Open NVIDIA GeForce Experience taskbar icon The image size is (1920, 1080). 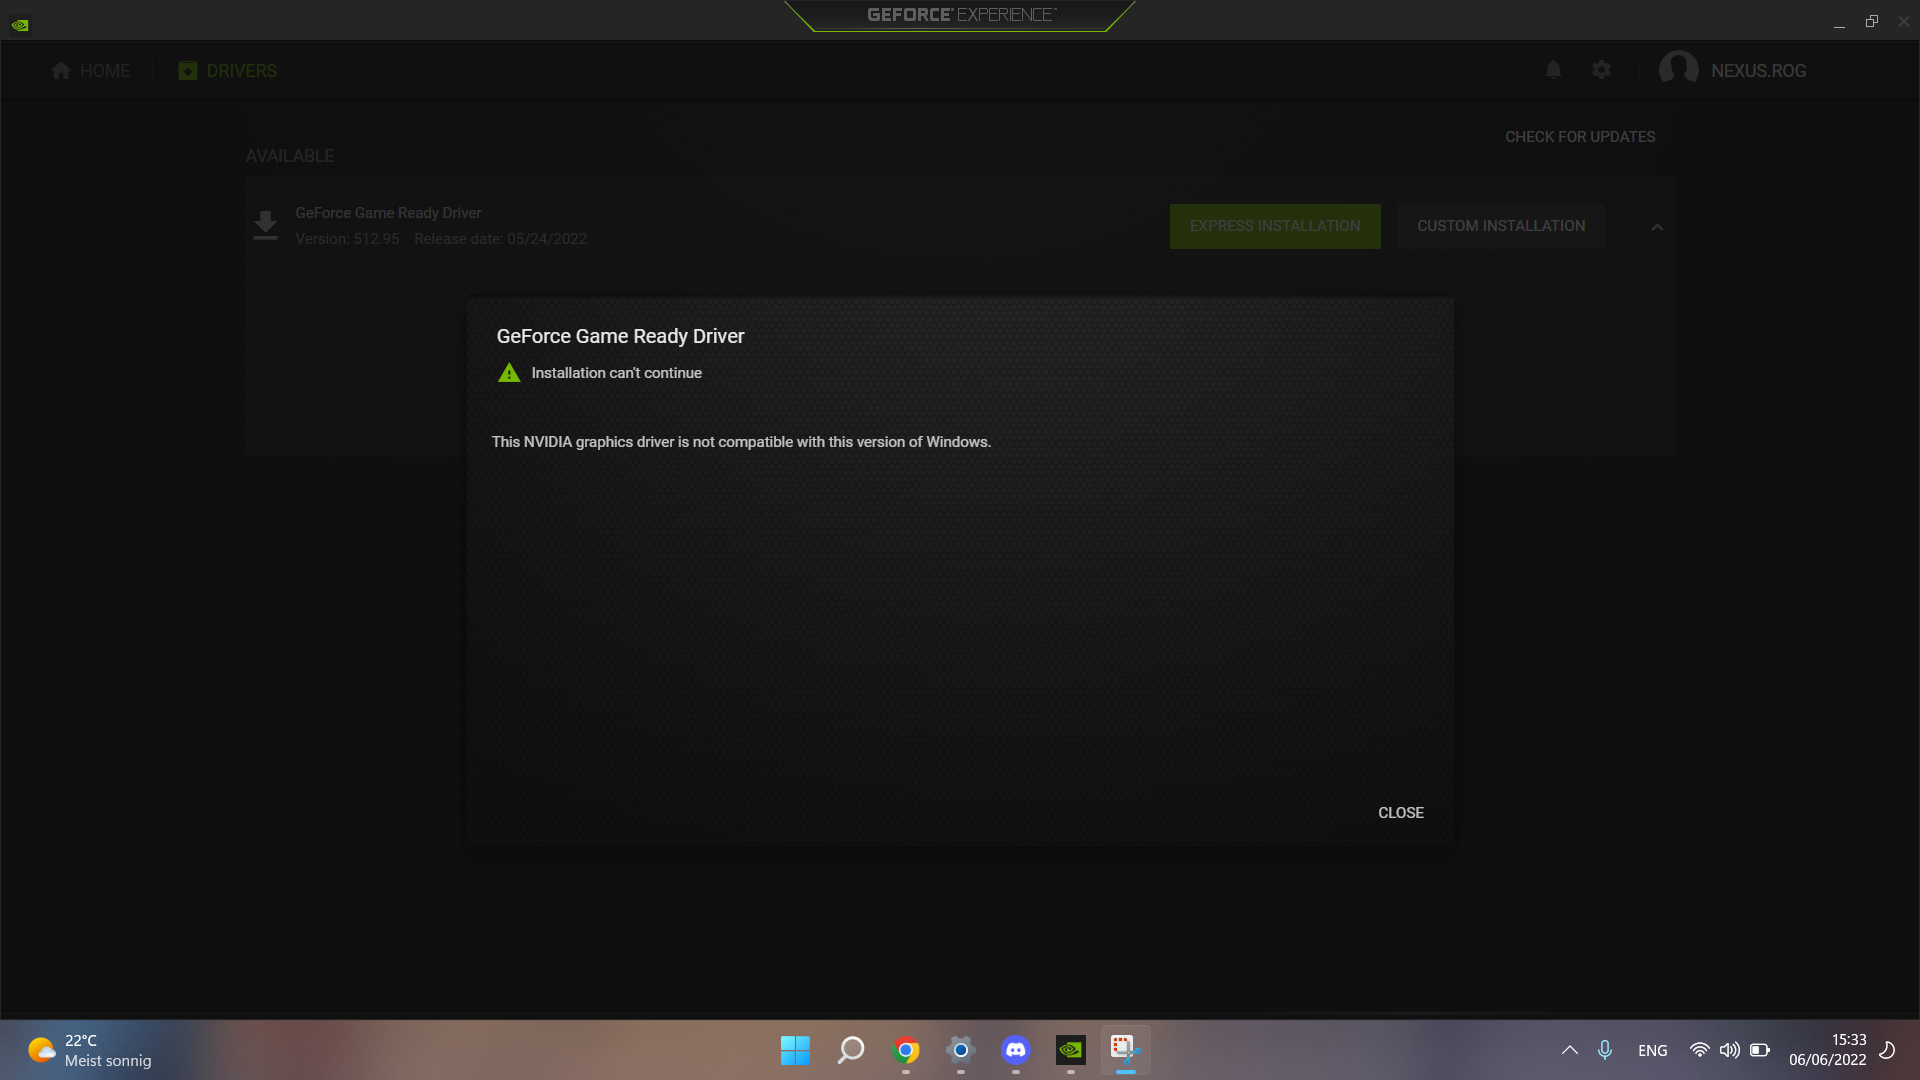(1071, 1050)
